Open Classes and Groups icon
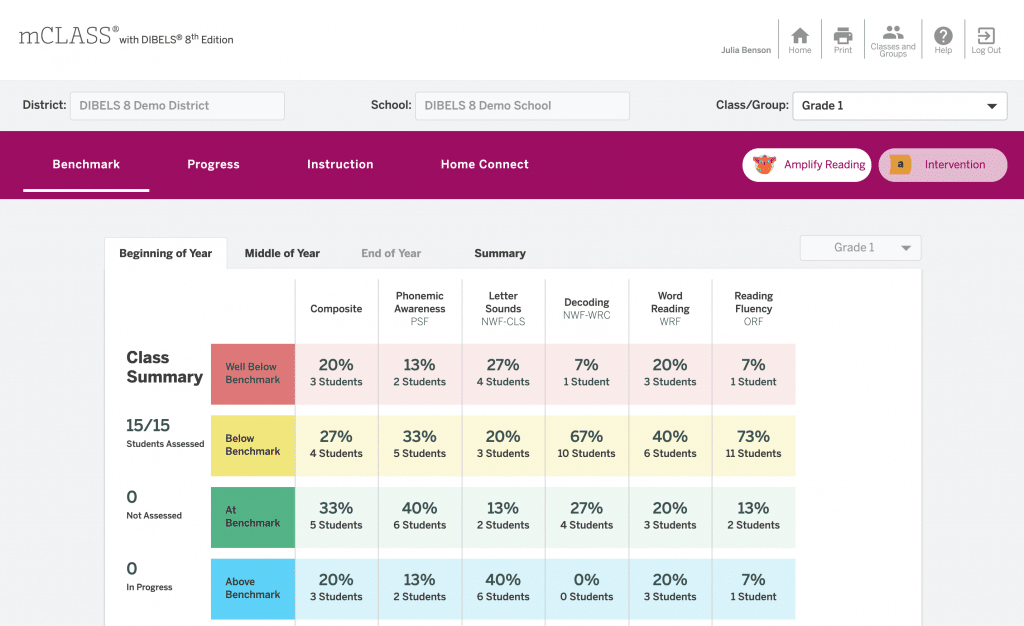The height and width of the screenshot is (626, 1024). (893, 32)
